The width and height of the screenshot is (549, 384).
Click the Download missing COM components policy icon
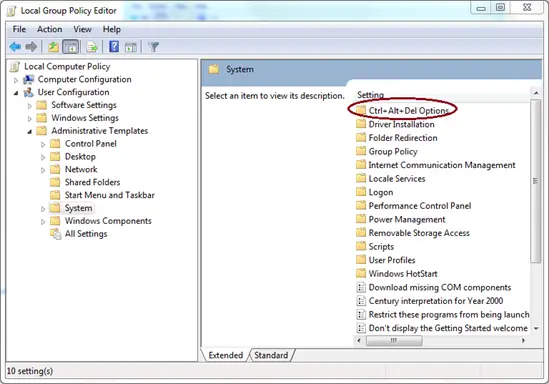point(361,287)
